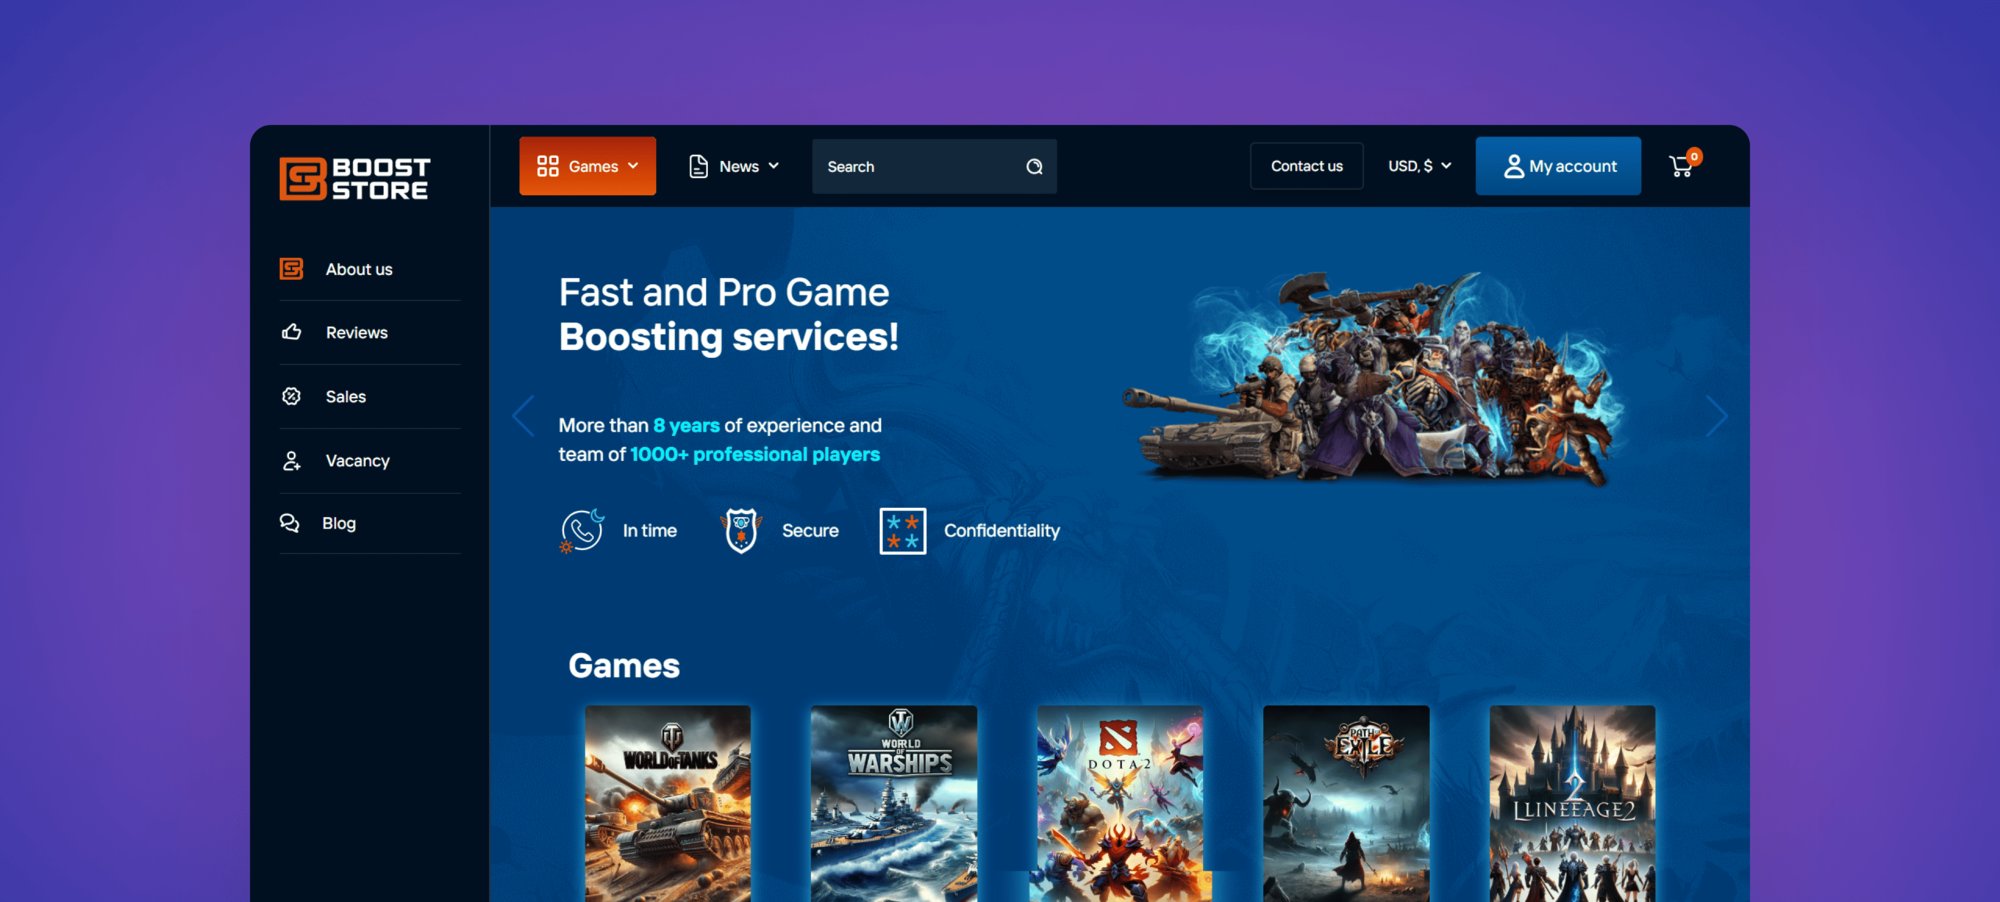Viewport: 2000px width, 902px height.
Task: Click the Confidentiality stars icon
Action: click(902, 531)
